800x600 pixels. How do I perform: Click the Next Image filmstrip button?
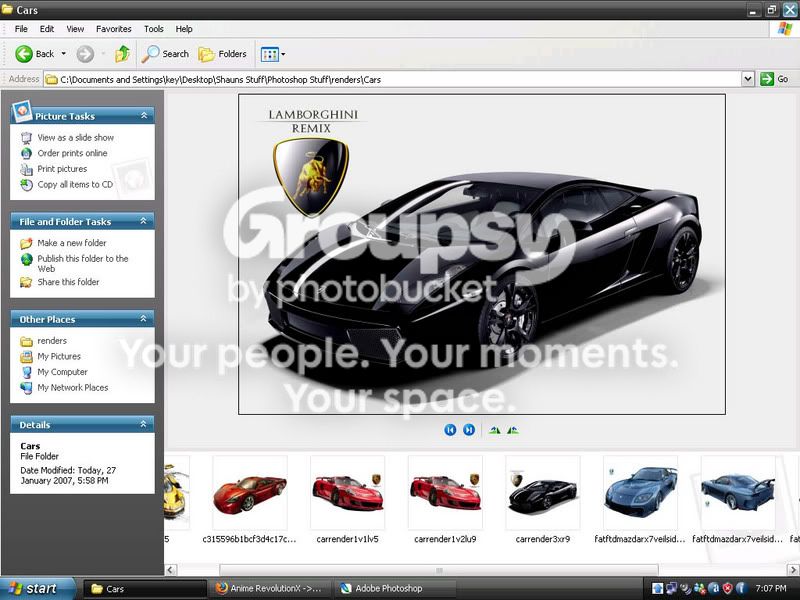(x=469, y=430)
